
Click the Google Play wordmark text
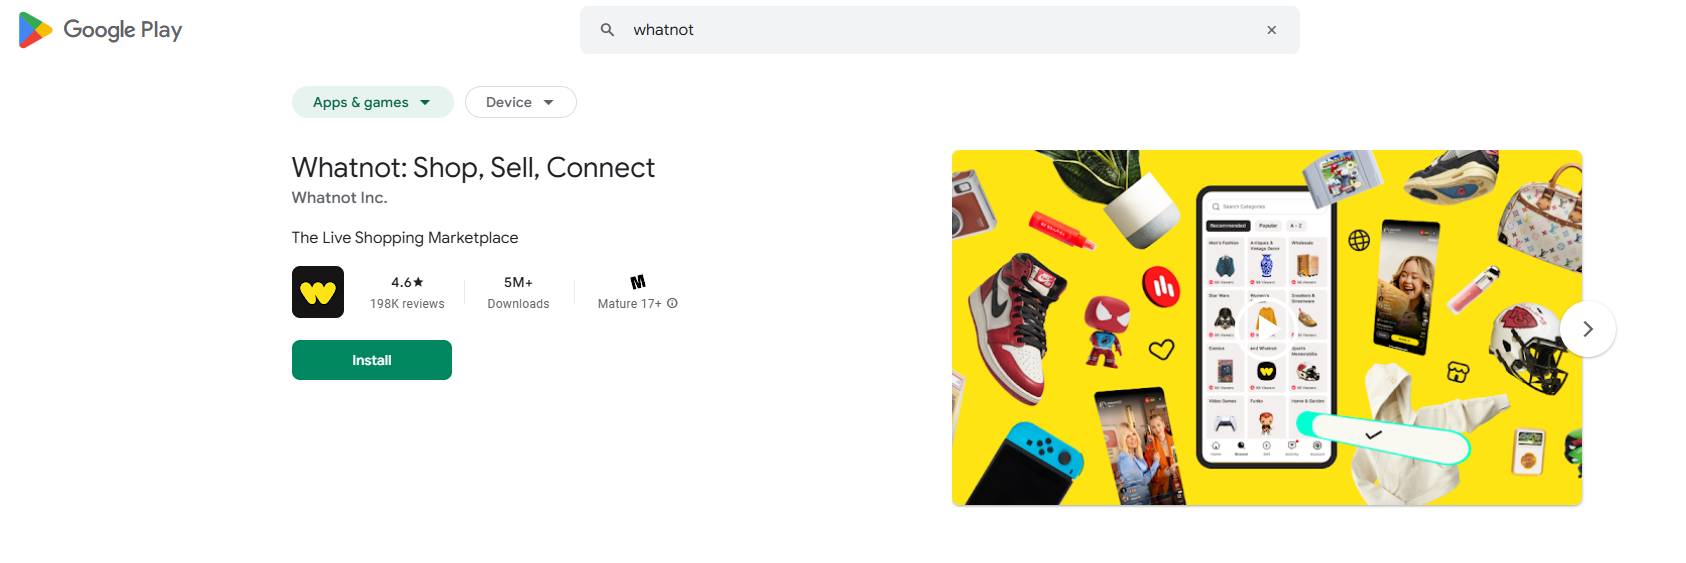point(123,30)
